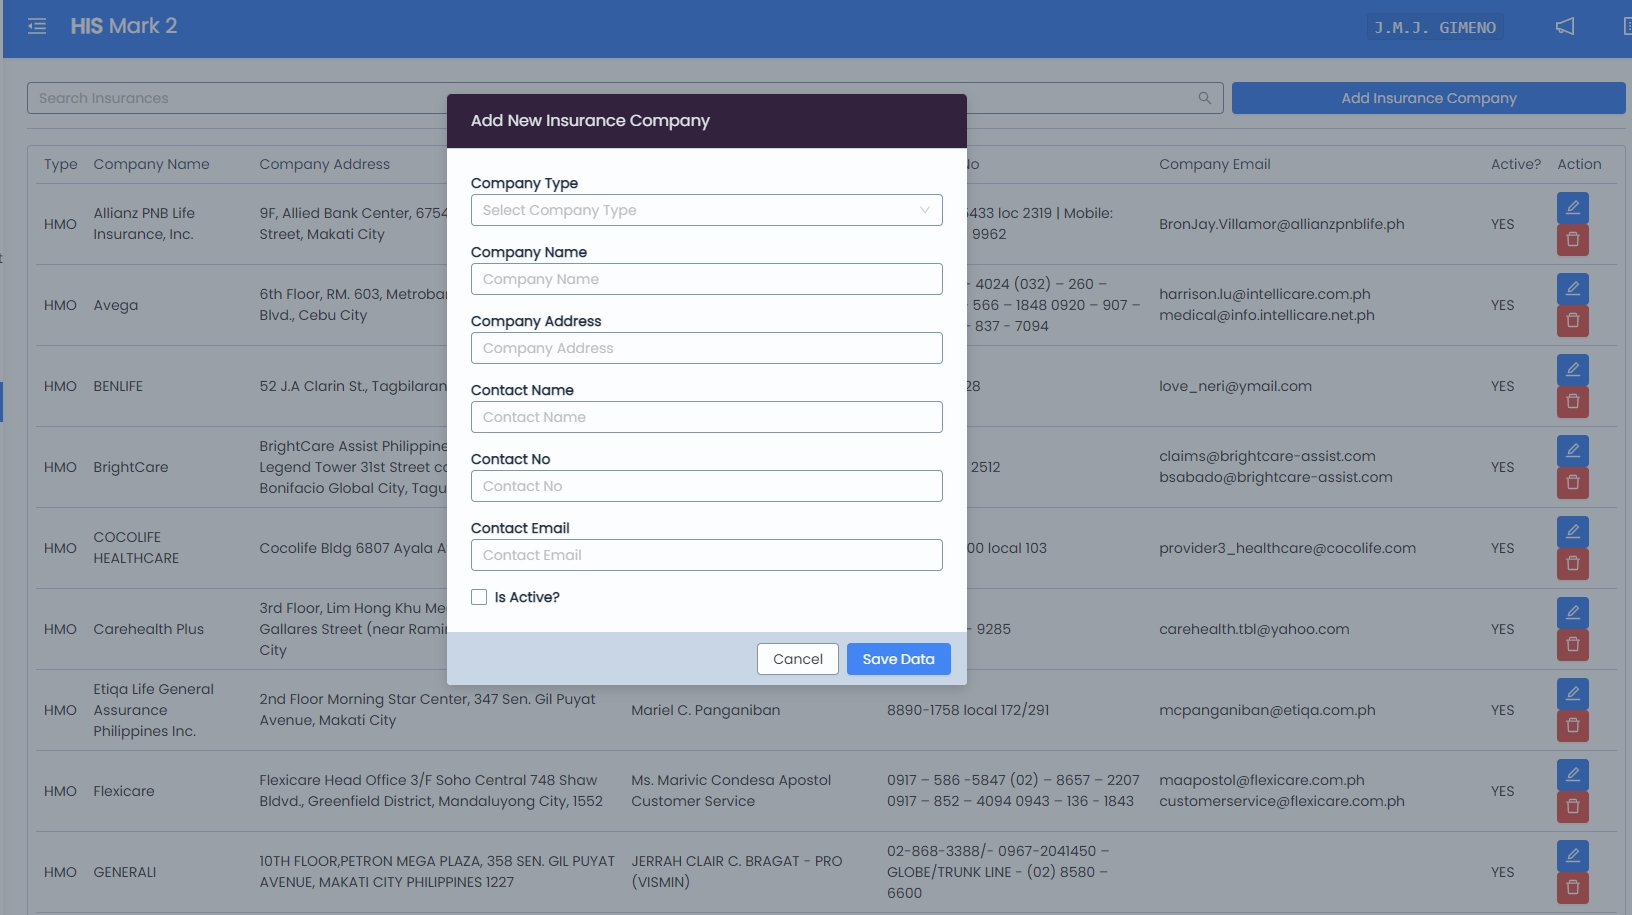
Task: Open the announcements megaphone icon
Action: (x=1565, y=27)
